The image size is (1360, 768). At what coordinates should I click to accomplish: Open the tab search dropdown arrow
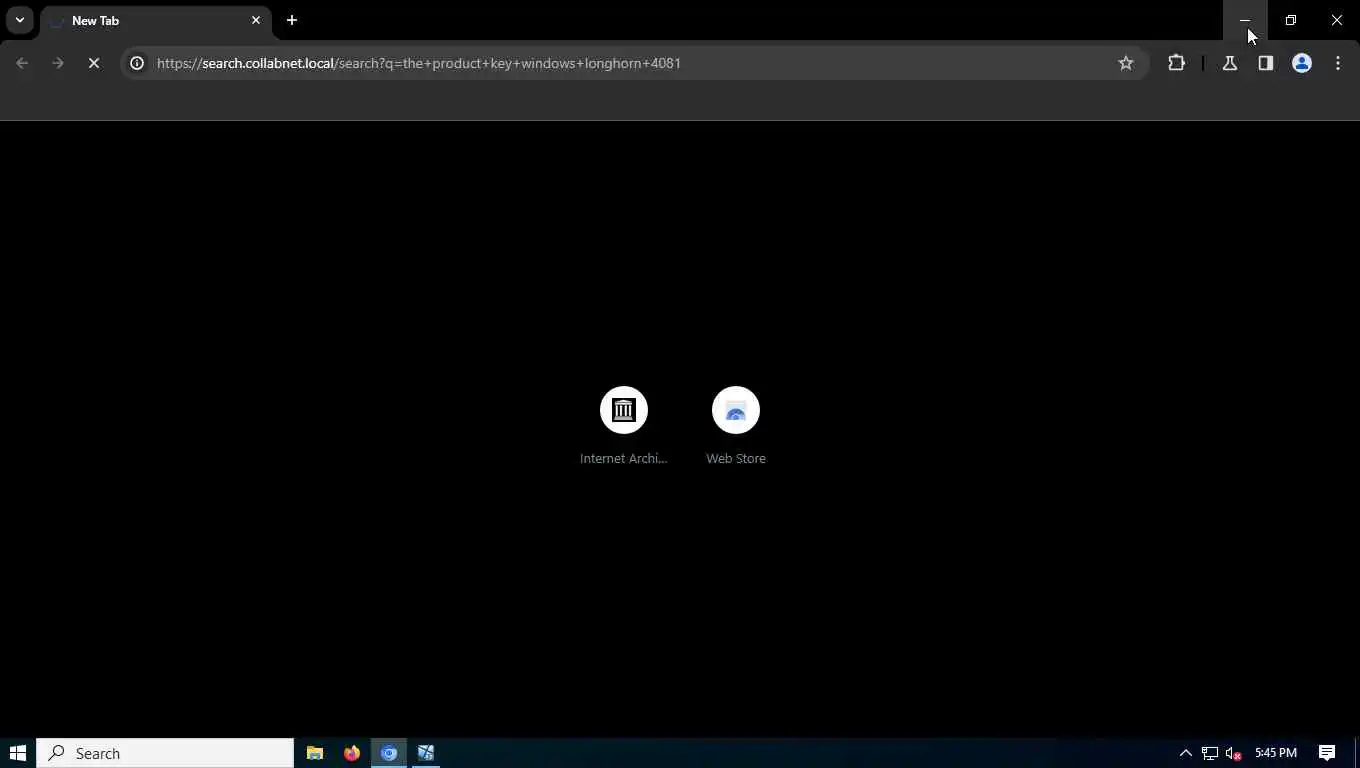(20, 20)
